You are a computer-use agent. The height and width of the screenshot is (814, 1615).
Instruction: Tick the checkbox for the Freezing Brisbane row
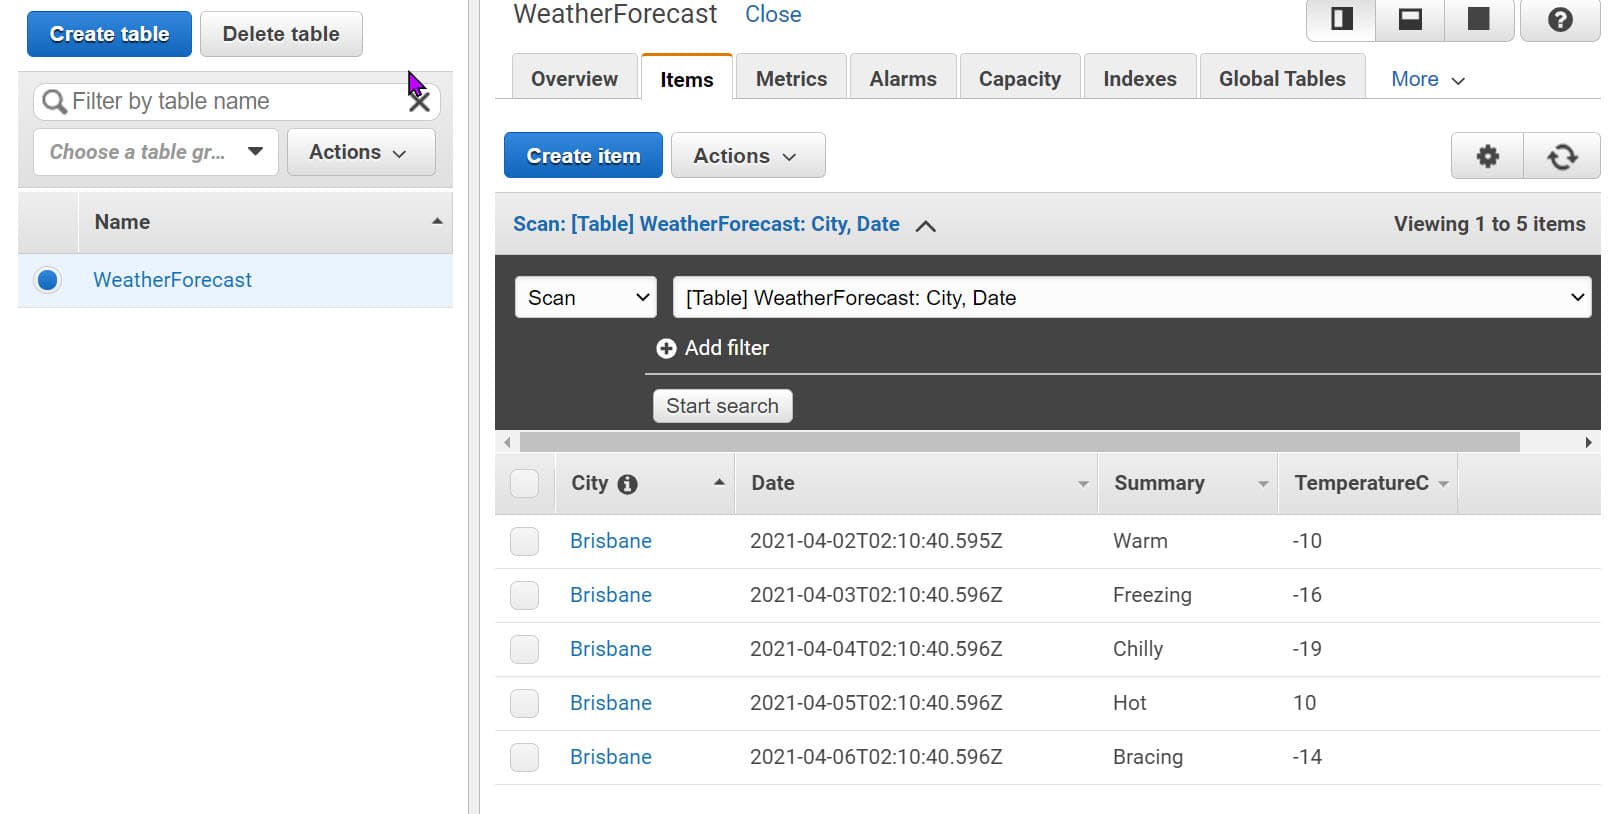(x=524, y=595)
